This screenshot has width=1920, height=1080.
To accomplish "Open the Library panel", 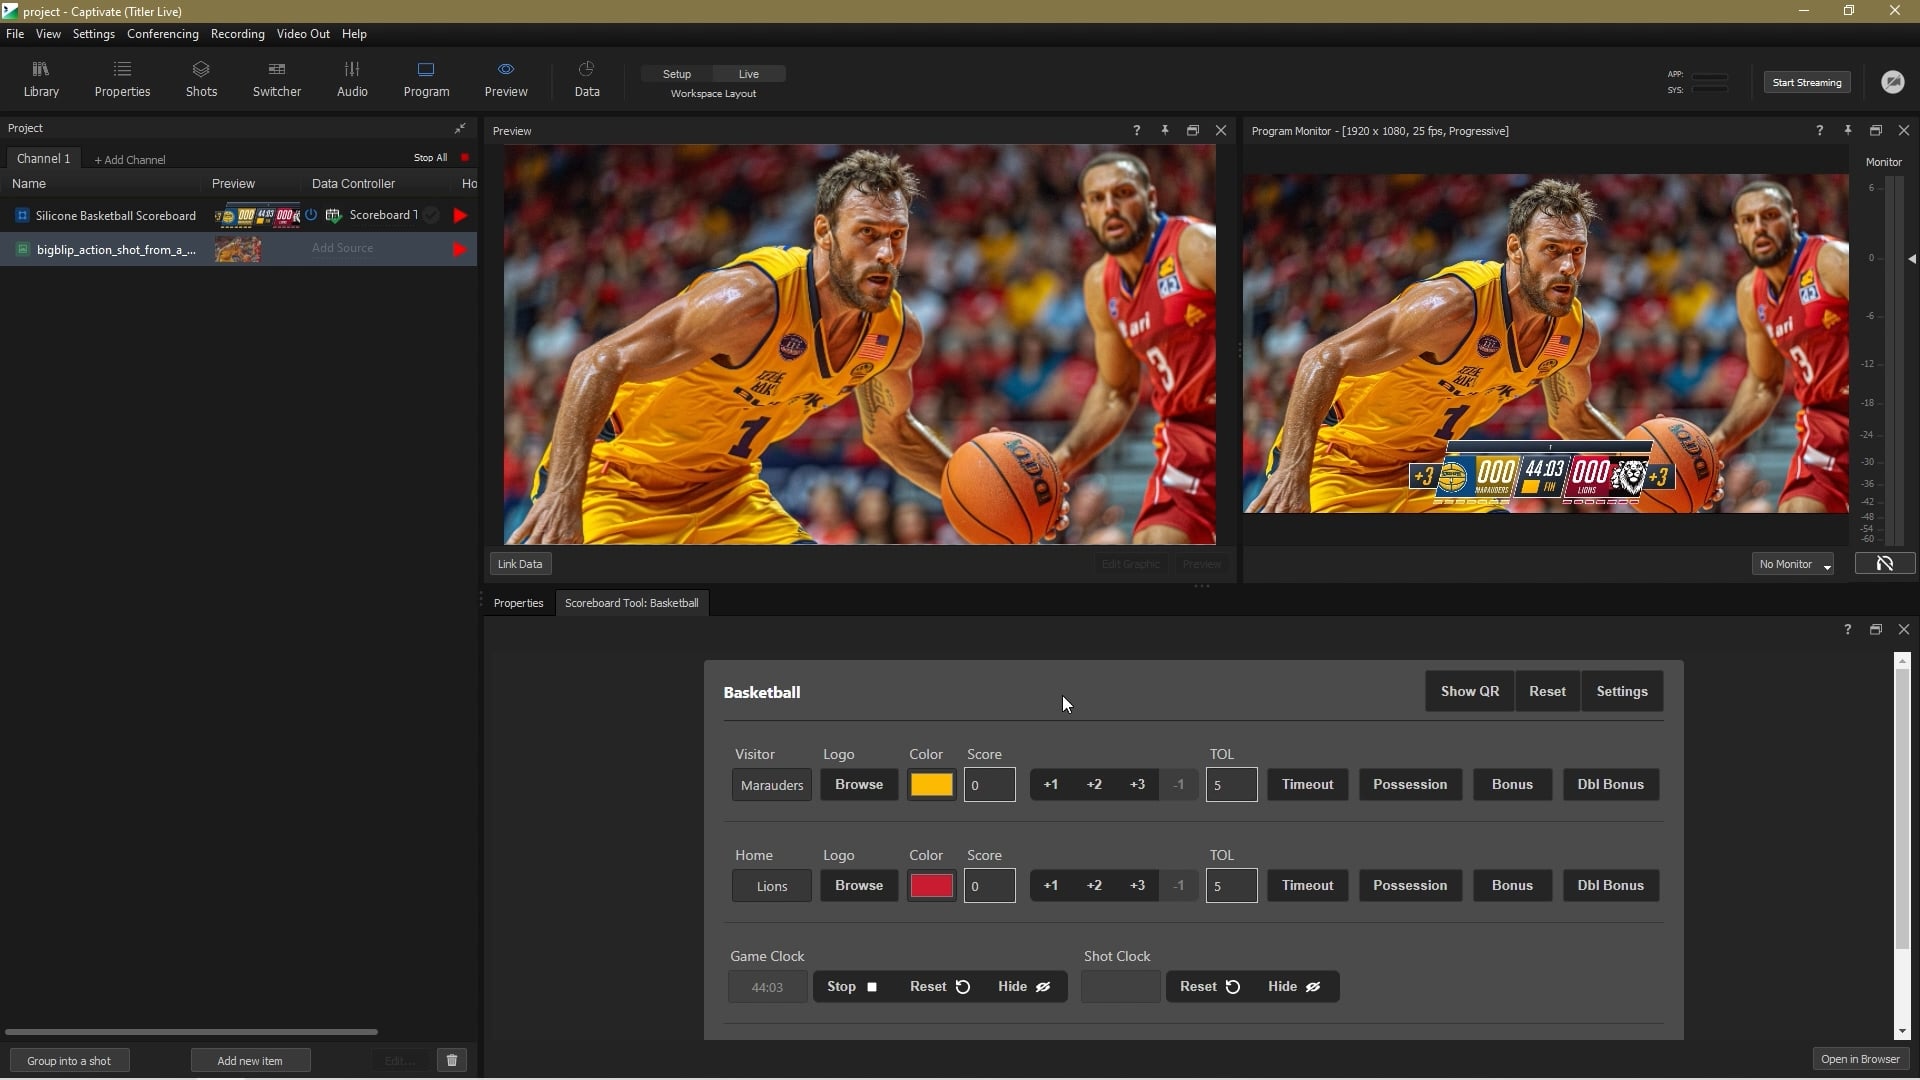I will pos(40,79).
